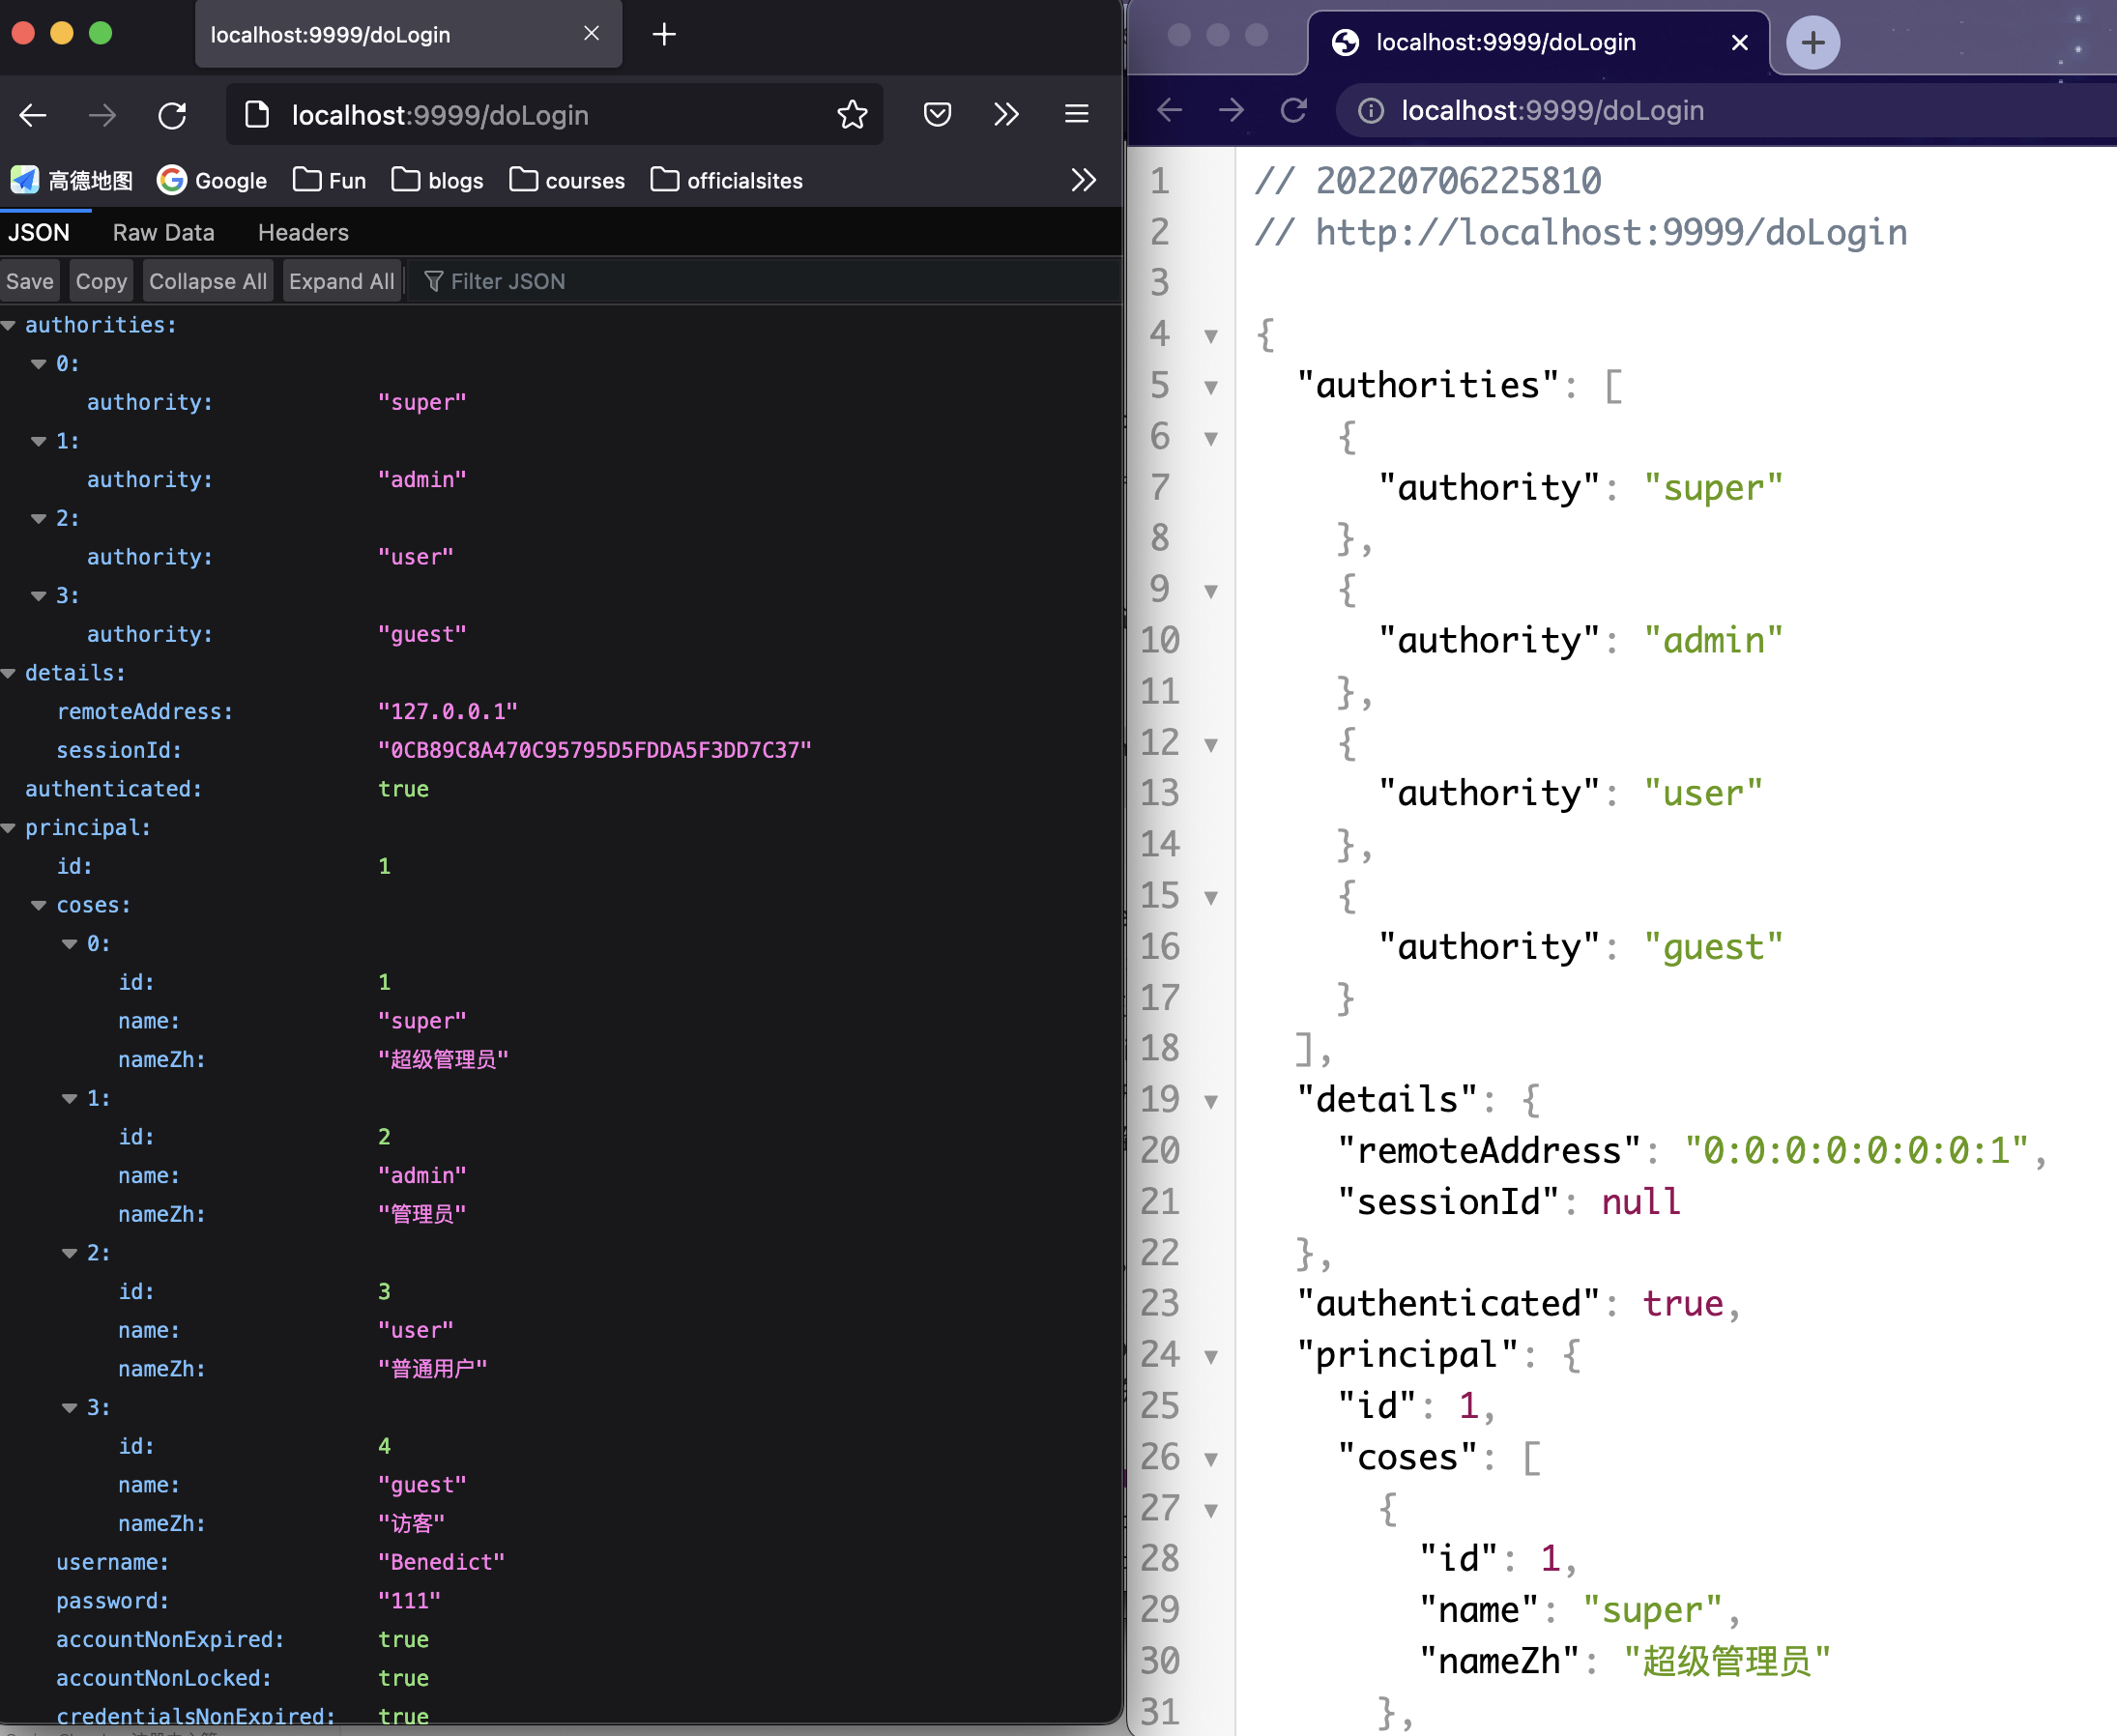Switch to the JSON tab
Viewport: 2117px width, 1736px height.
click(x=39, y=233)
